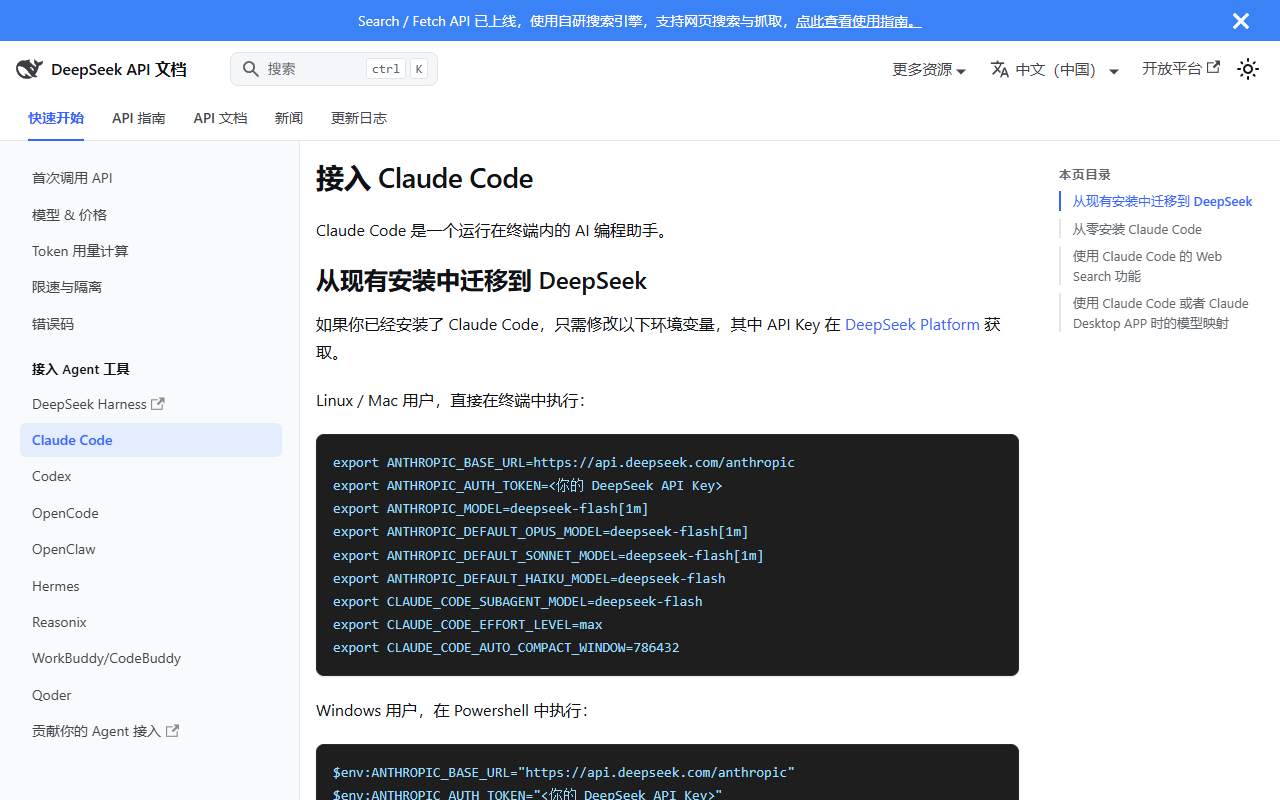
Task: Go to 限速与隔离 in the sidebar
Action: point(67,287)
